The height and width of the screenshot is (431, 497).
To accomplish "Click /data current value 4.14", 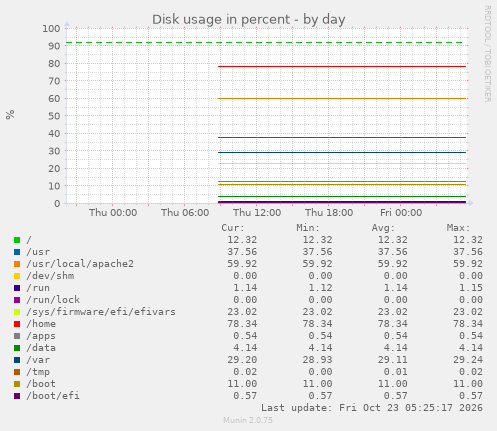I will [x=245, y=348].
